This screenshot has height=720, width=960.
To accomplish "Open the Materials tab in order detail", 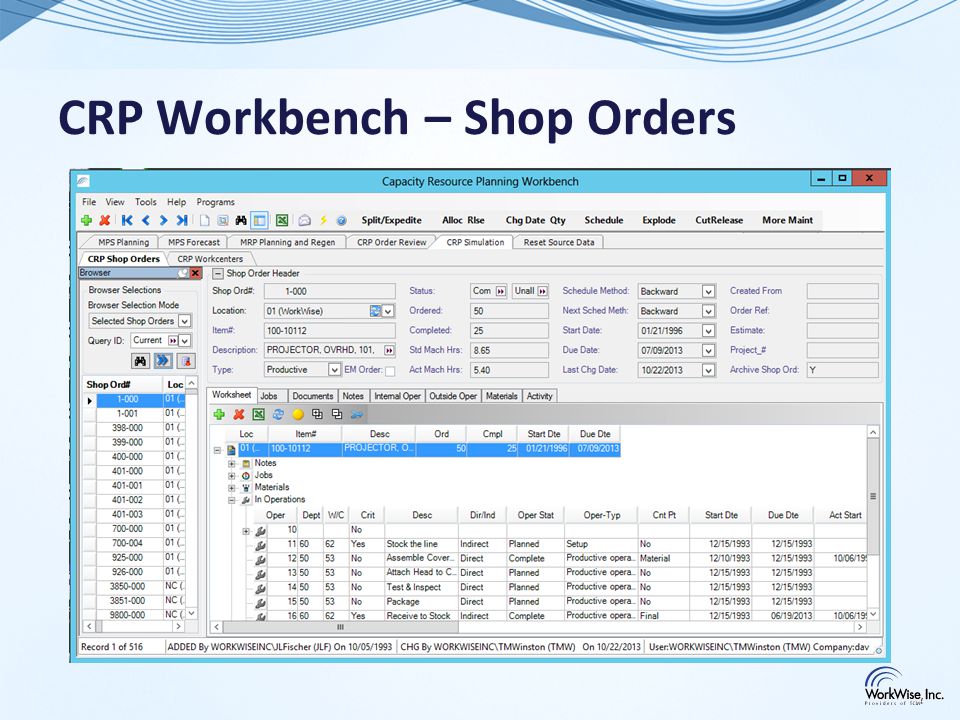I will tap(501, 396).
